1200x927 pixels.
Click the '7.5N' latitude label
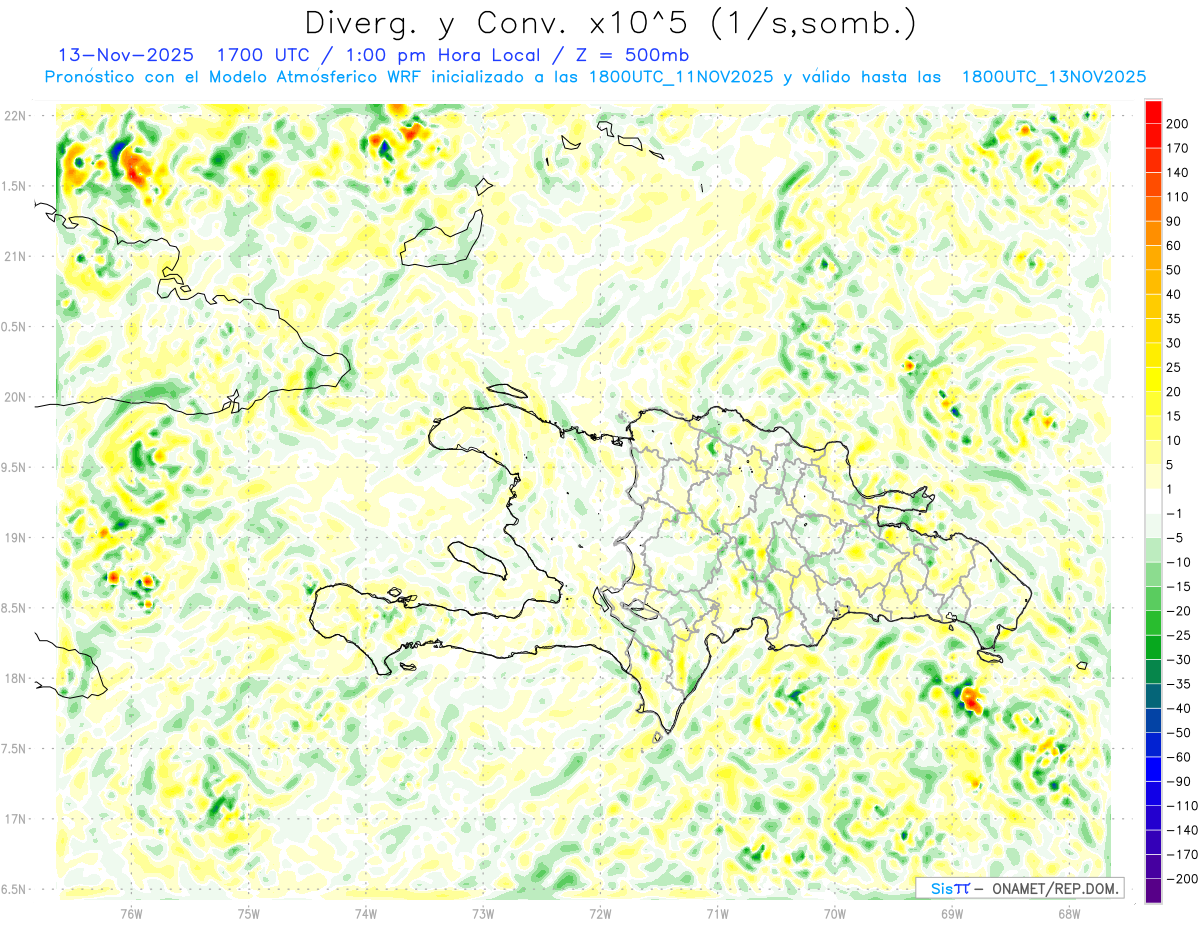(x=14, y=749)
